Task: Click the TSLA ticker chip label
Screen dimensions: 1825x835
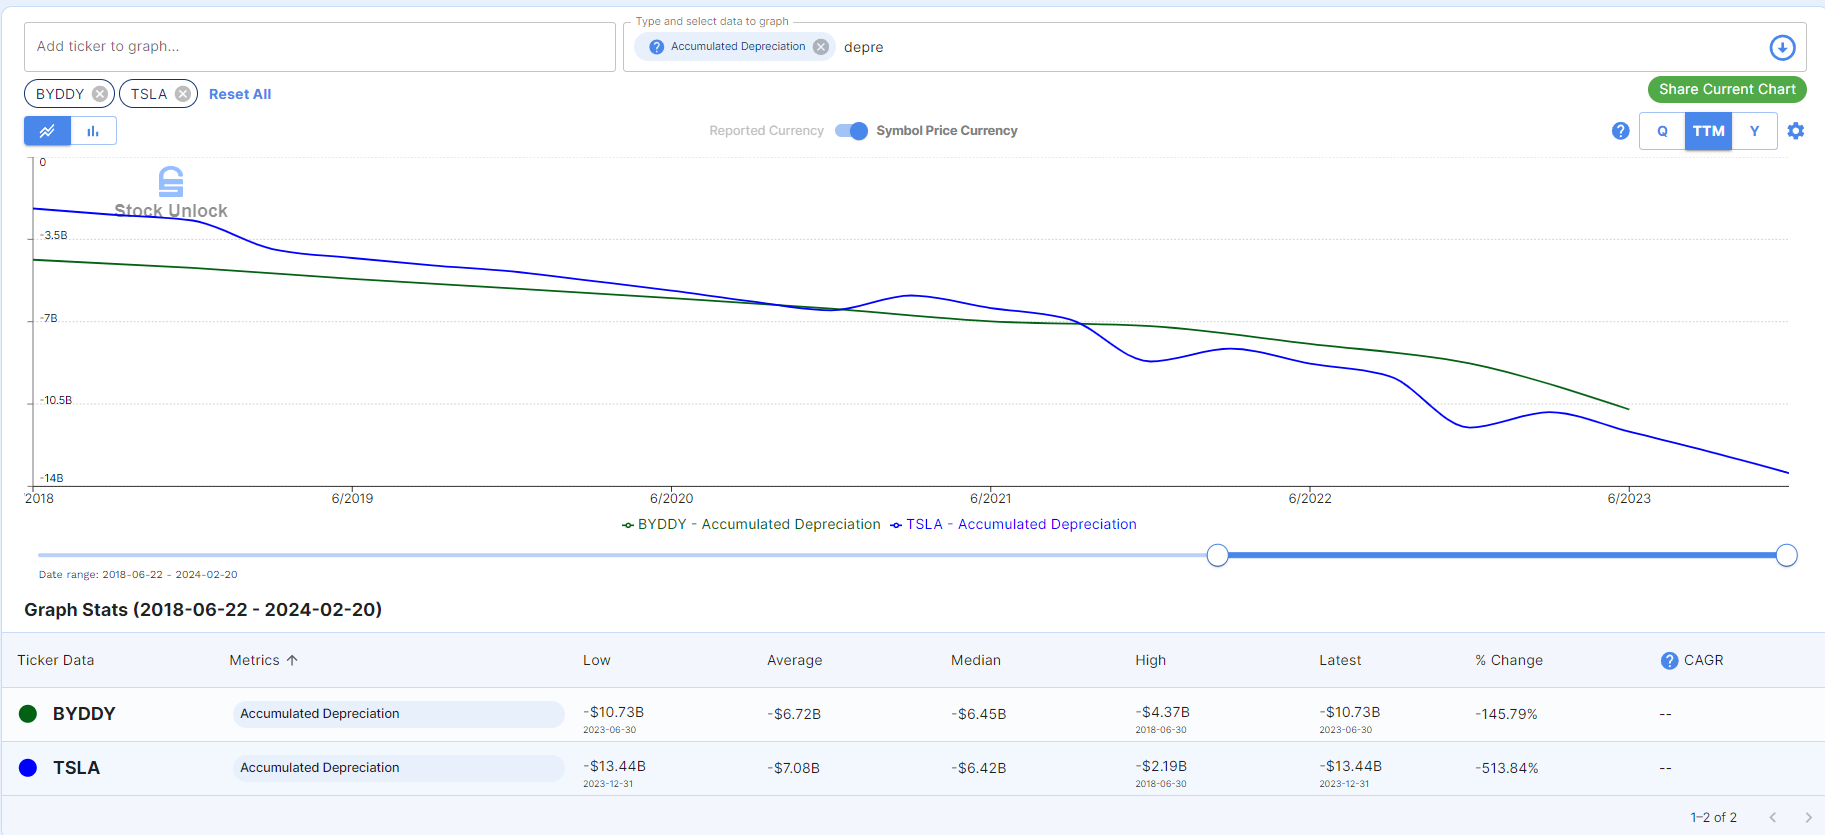Action: point(149,94)
